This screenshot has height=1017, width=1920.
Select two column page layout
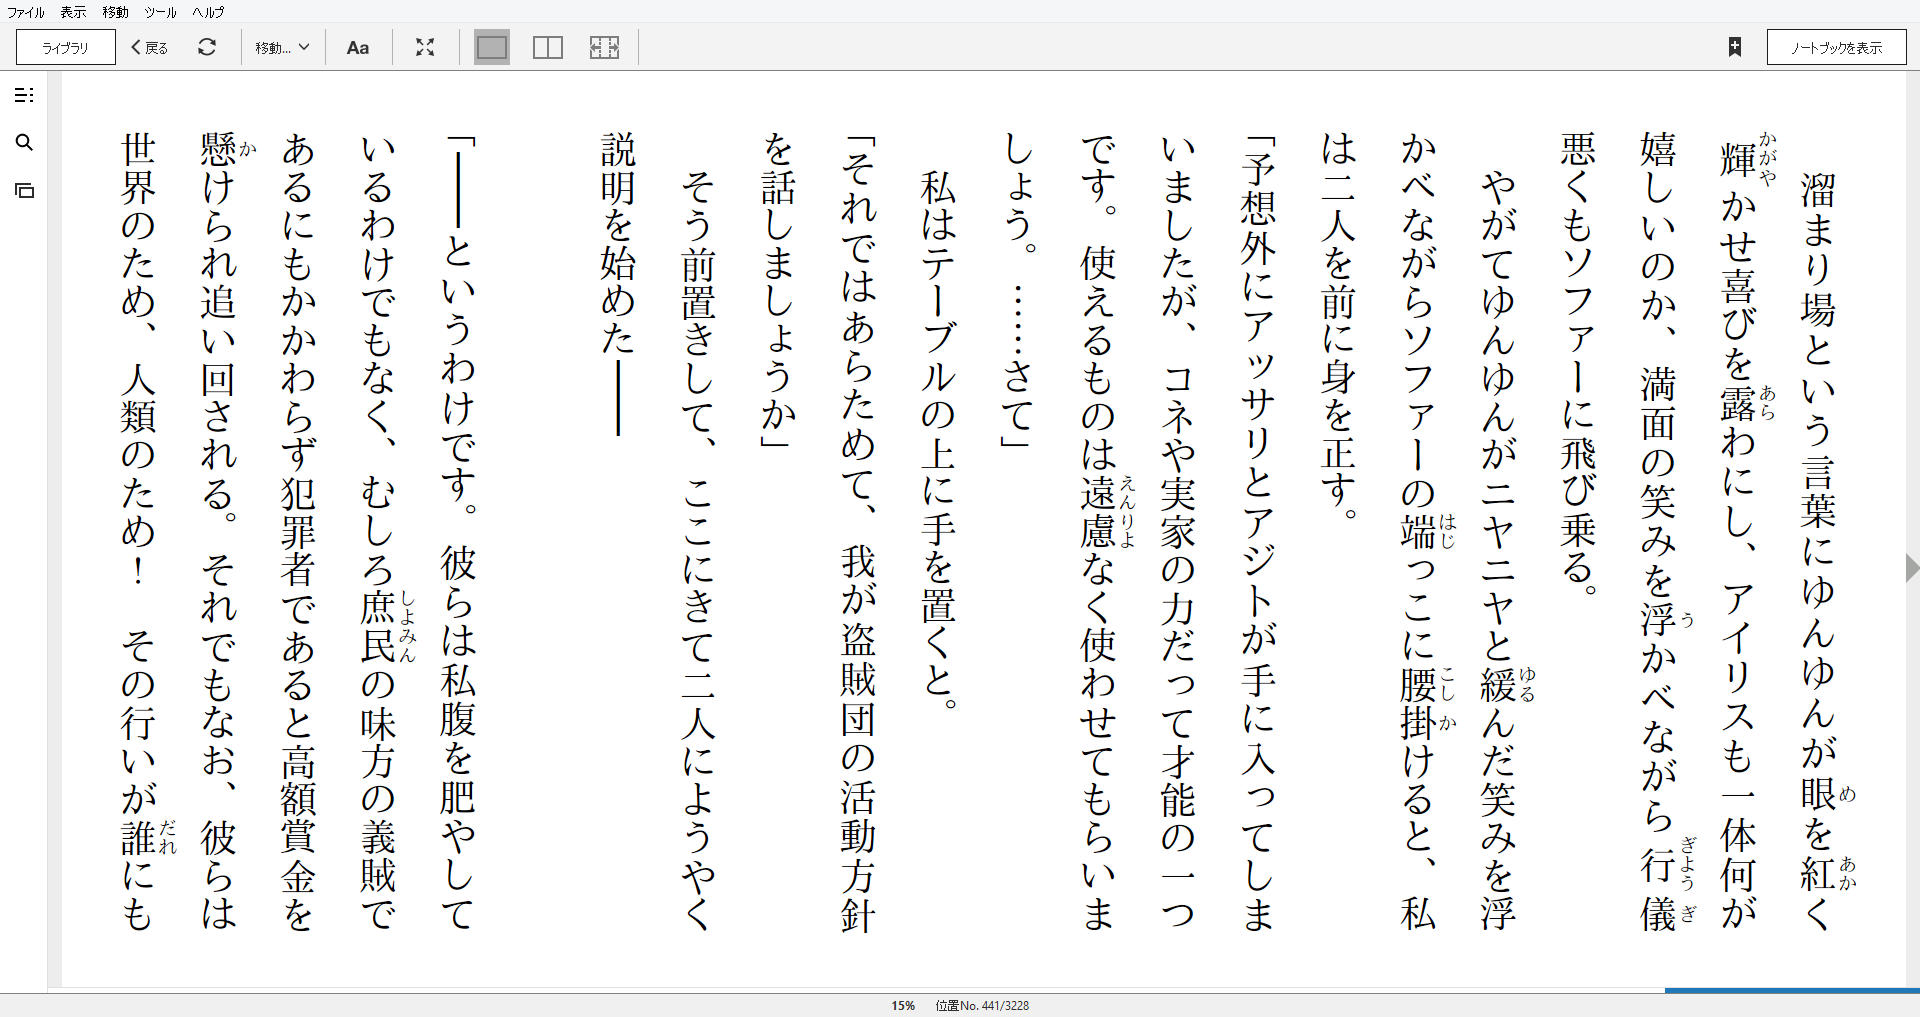click(x=548, y=47)
